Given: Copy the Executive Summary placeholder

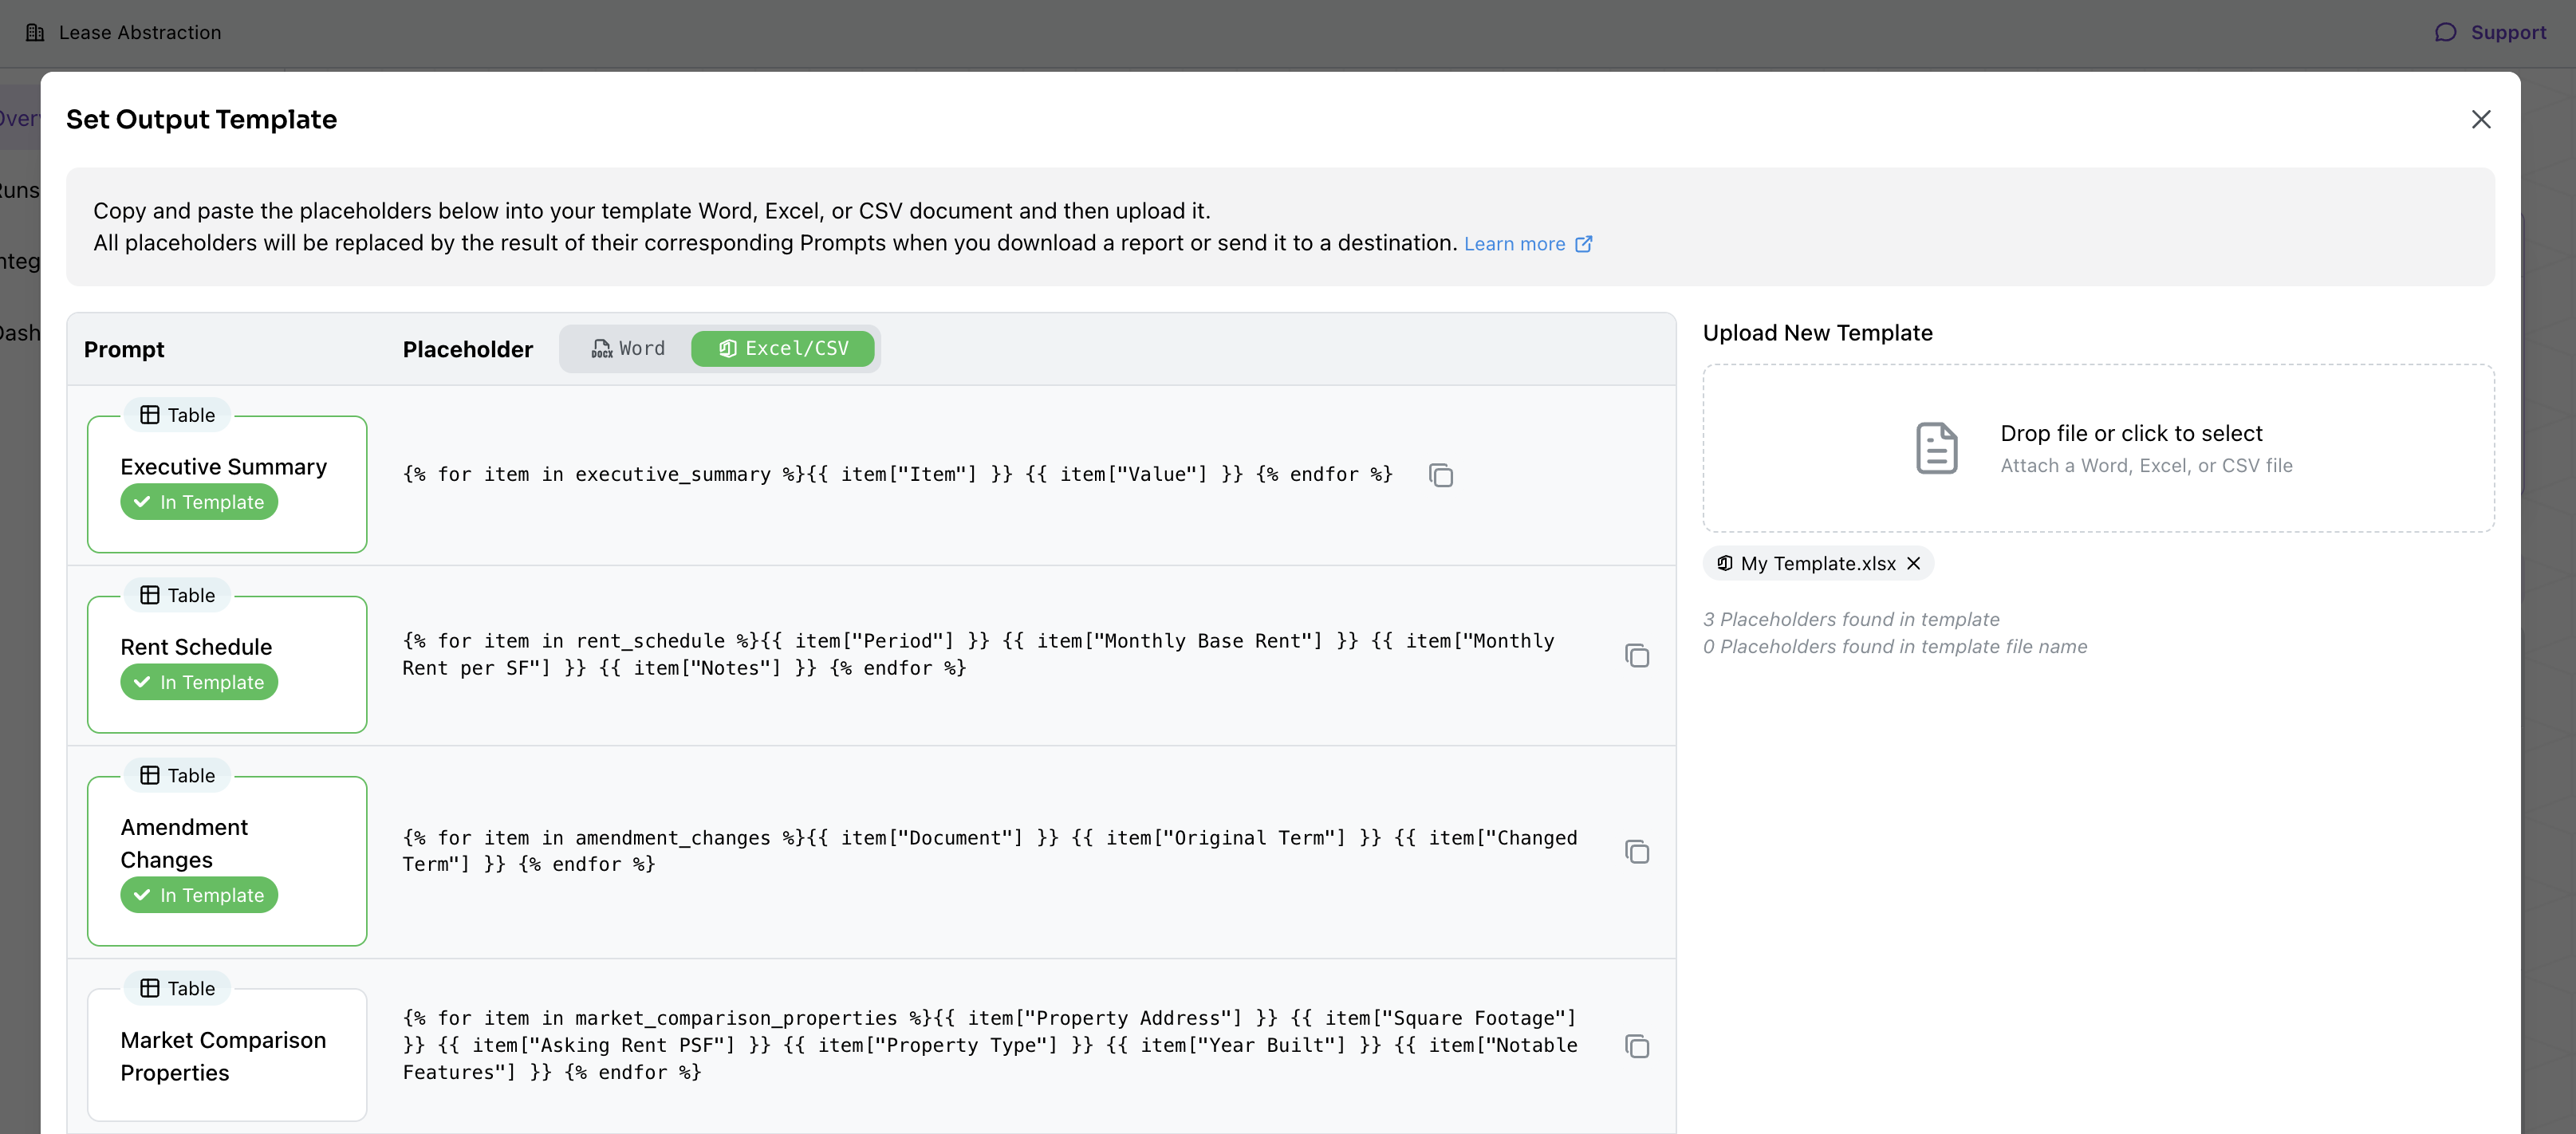Looking at the screenshot, I should (x=1440, y=475).
